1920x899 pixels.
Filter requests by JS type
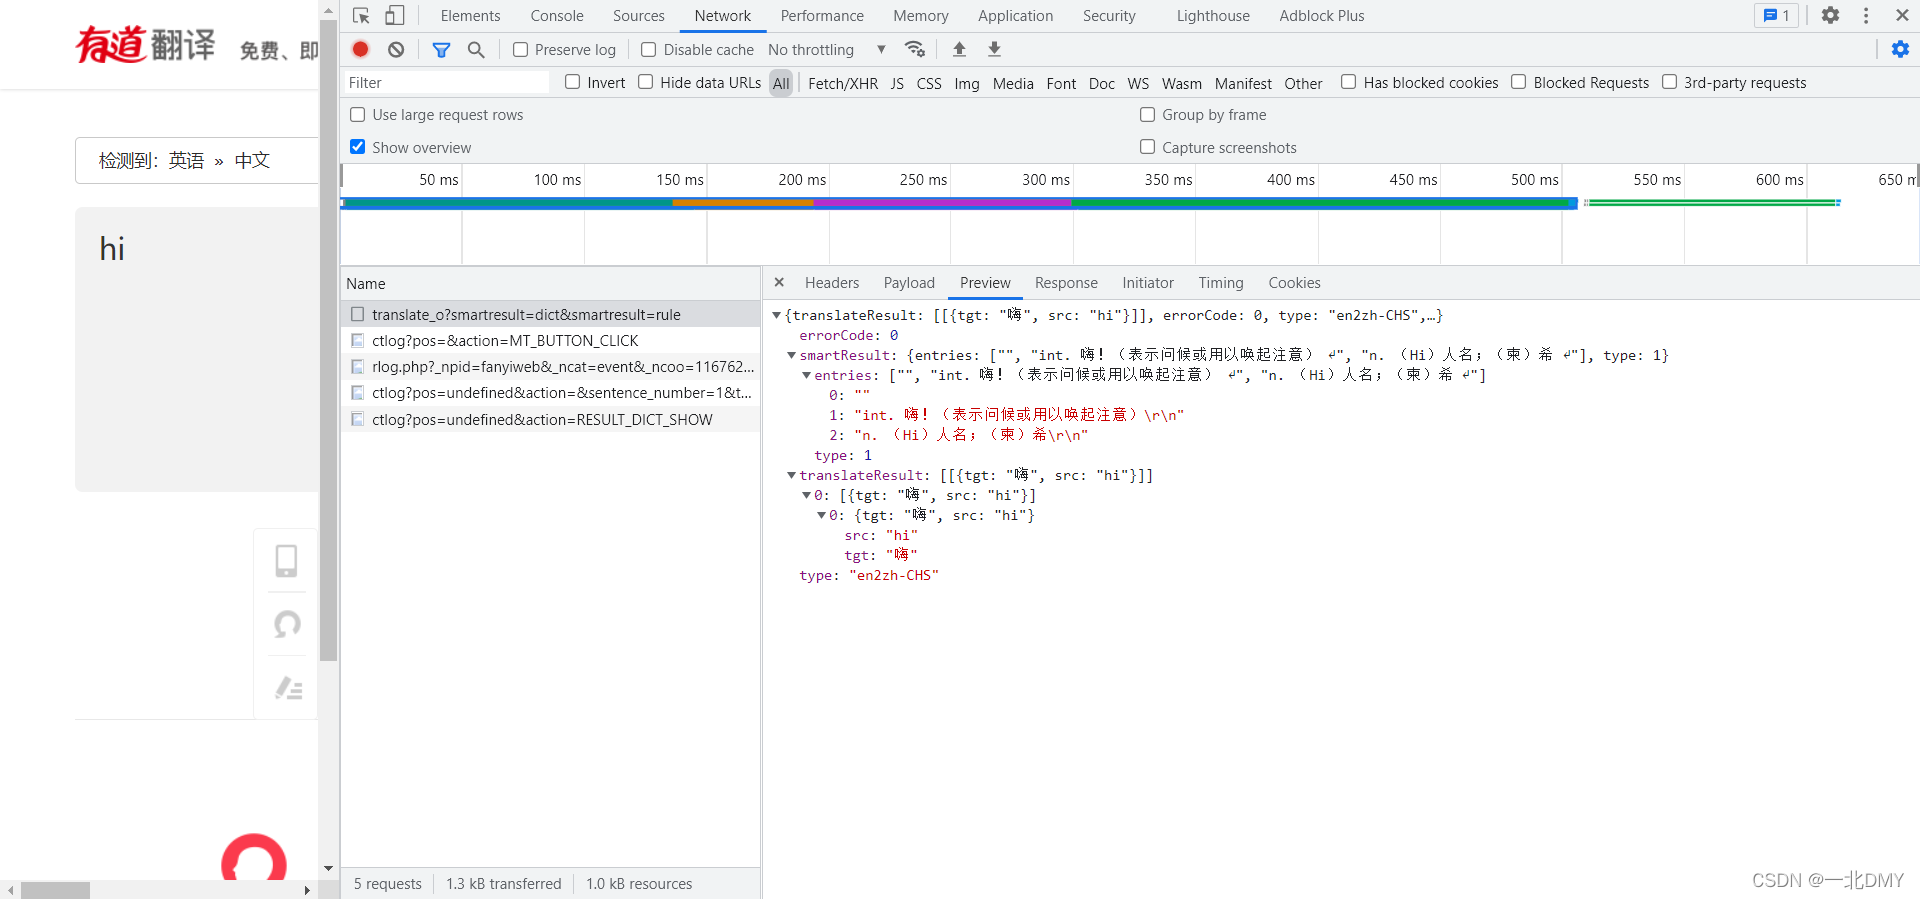(897, 83)
